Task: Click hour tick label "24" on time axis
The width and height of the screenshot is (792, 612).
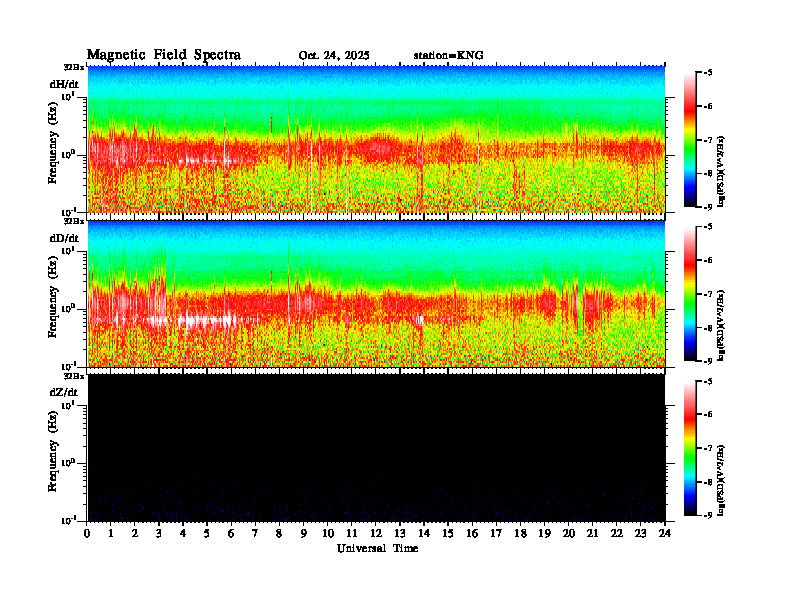Action: (x=665, y=533)
